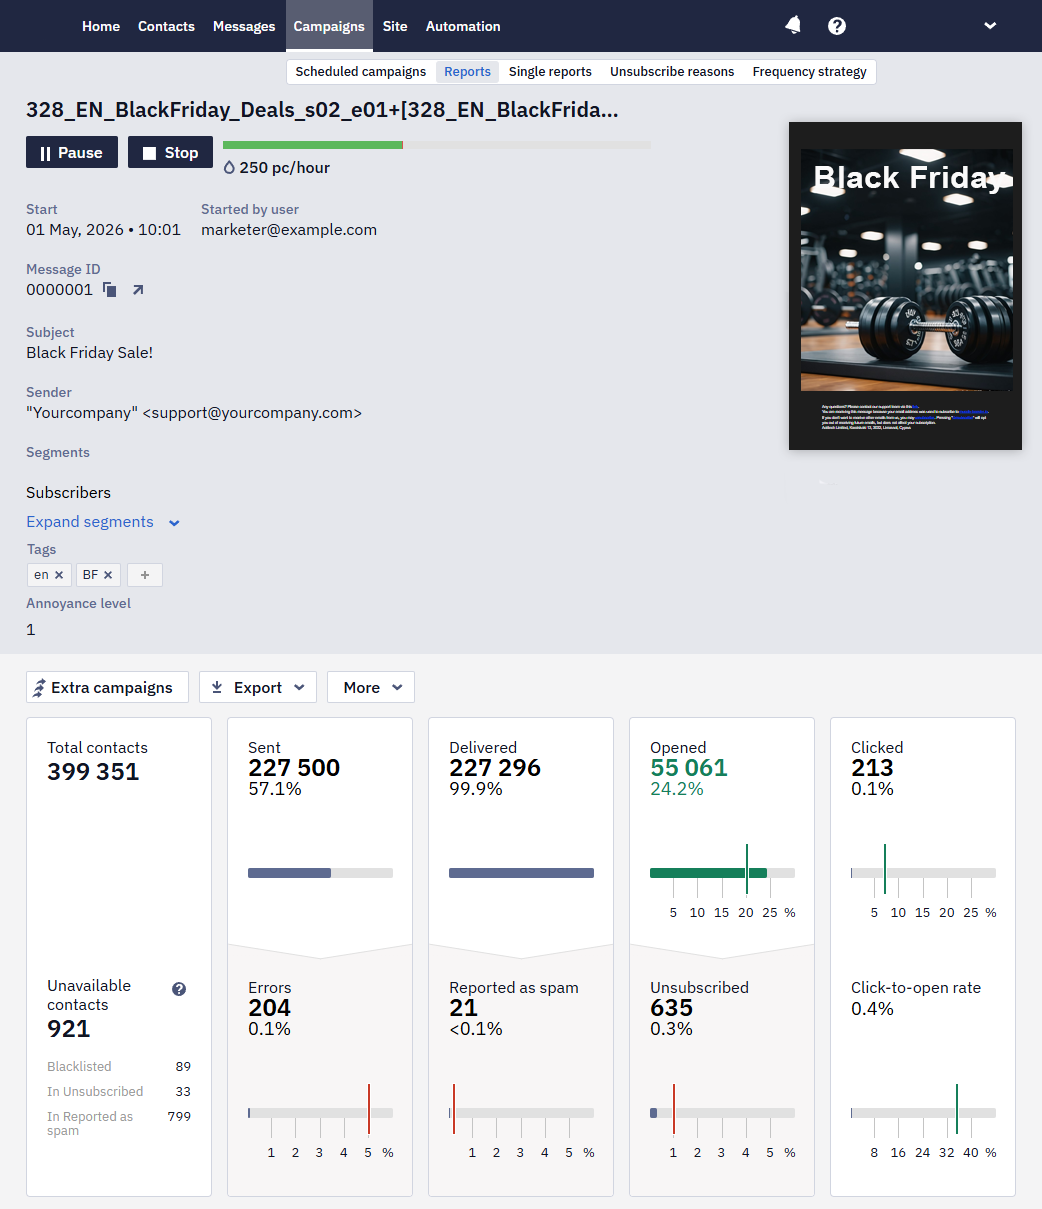Click the Sent percentage bar
This screenshot has height=1209, width=1042.
[320, 873]
